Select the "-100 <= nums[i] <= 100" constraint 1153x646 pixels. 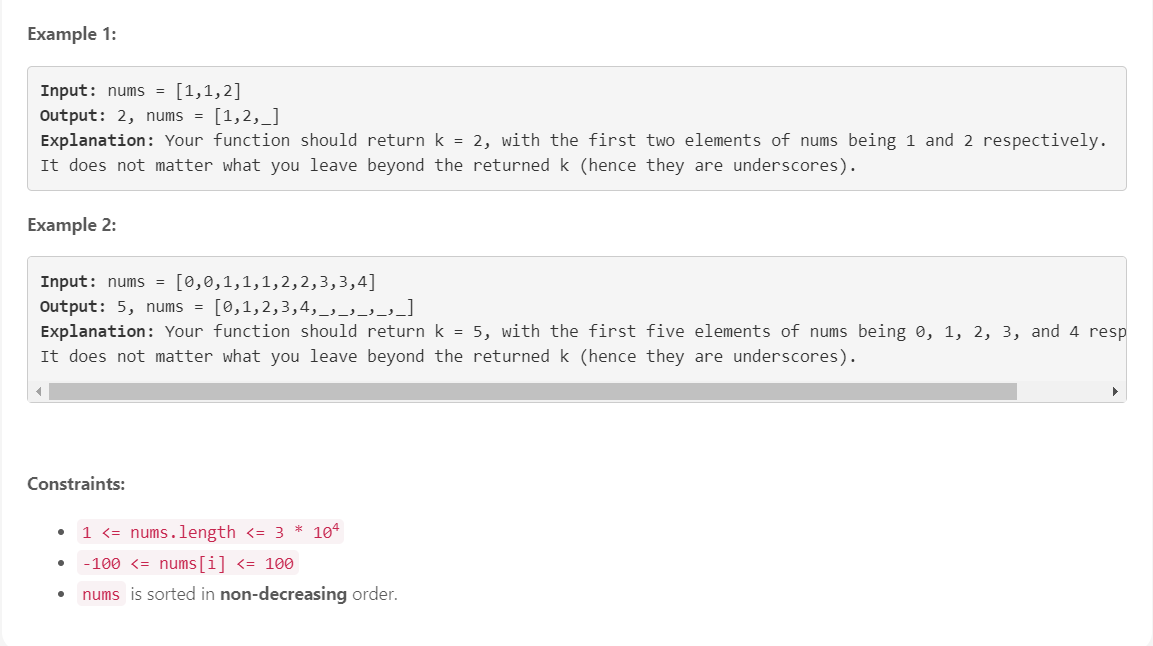pos(186,563)
